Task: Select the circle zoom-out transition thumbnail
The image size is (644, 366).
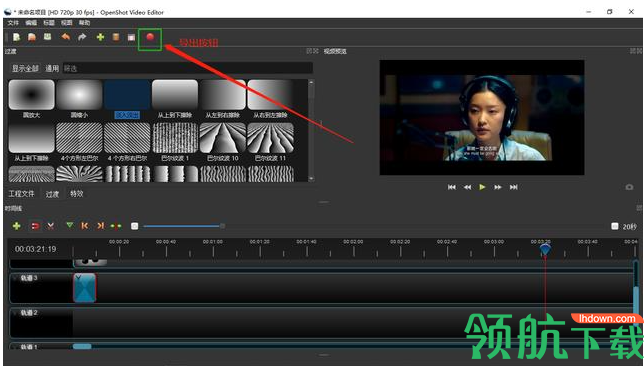Action: tap(79, 95)
